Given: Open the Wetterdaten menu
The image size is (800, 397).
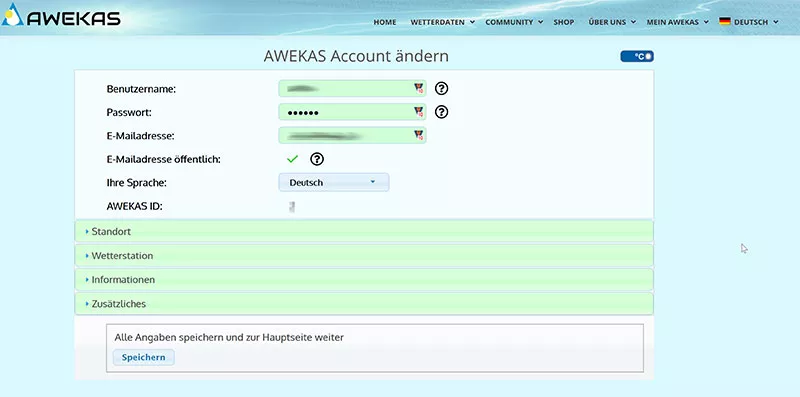Looking at the screenshot, I should pyautogui.click(x=442, y=22).
